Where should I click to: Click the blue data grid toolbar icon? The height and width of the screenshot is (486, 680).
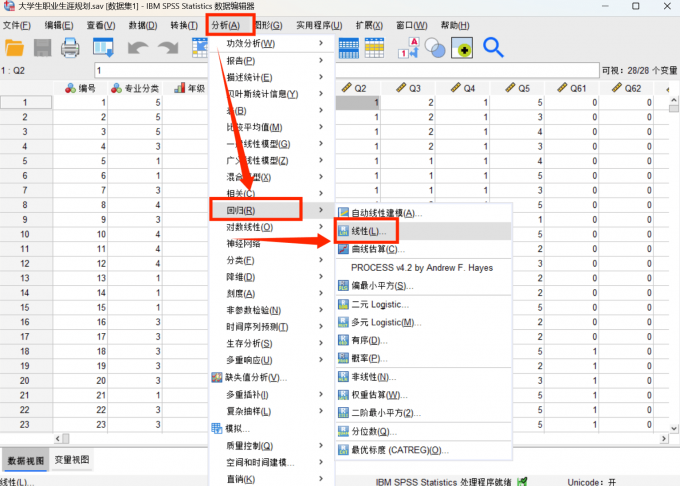349,48
